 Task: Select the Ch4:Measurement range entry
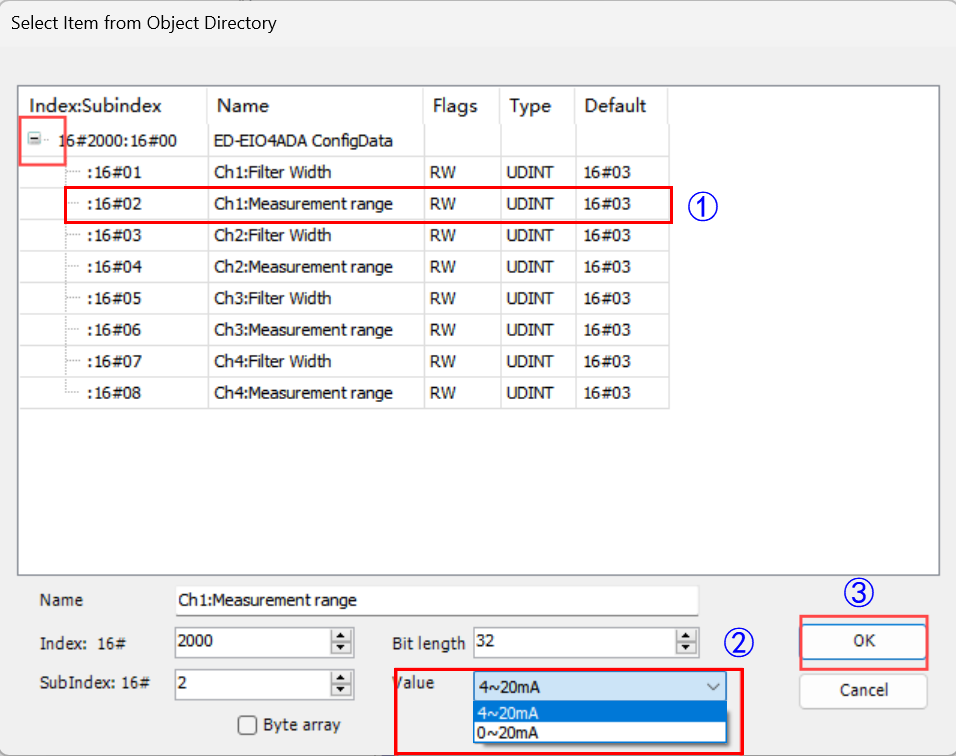[303, 393]
